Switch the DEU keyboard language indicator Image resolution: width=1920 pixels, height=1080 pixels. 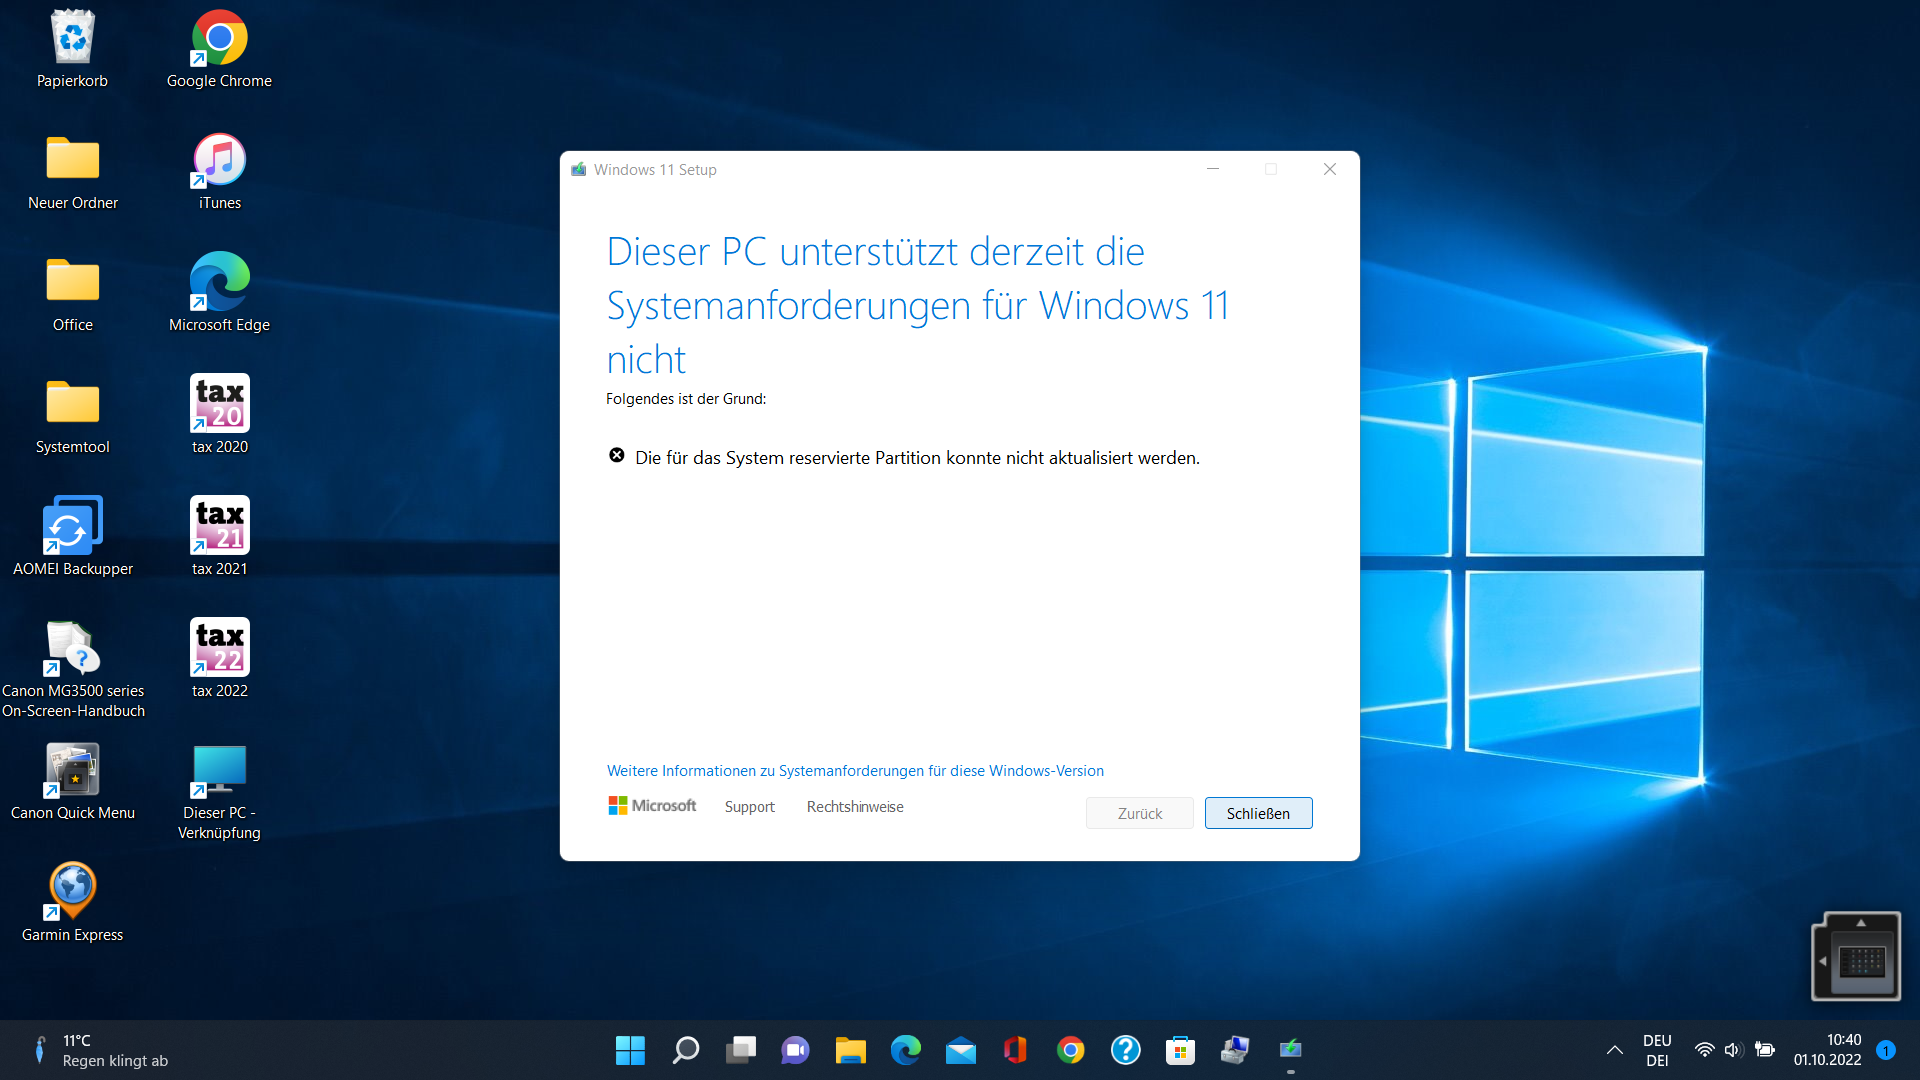click(1657, 1050)
